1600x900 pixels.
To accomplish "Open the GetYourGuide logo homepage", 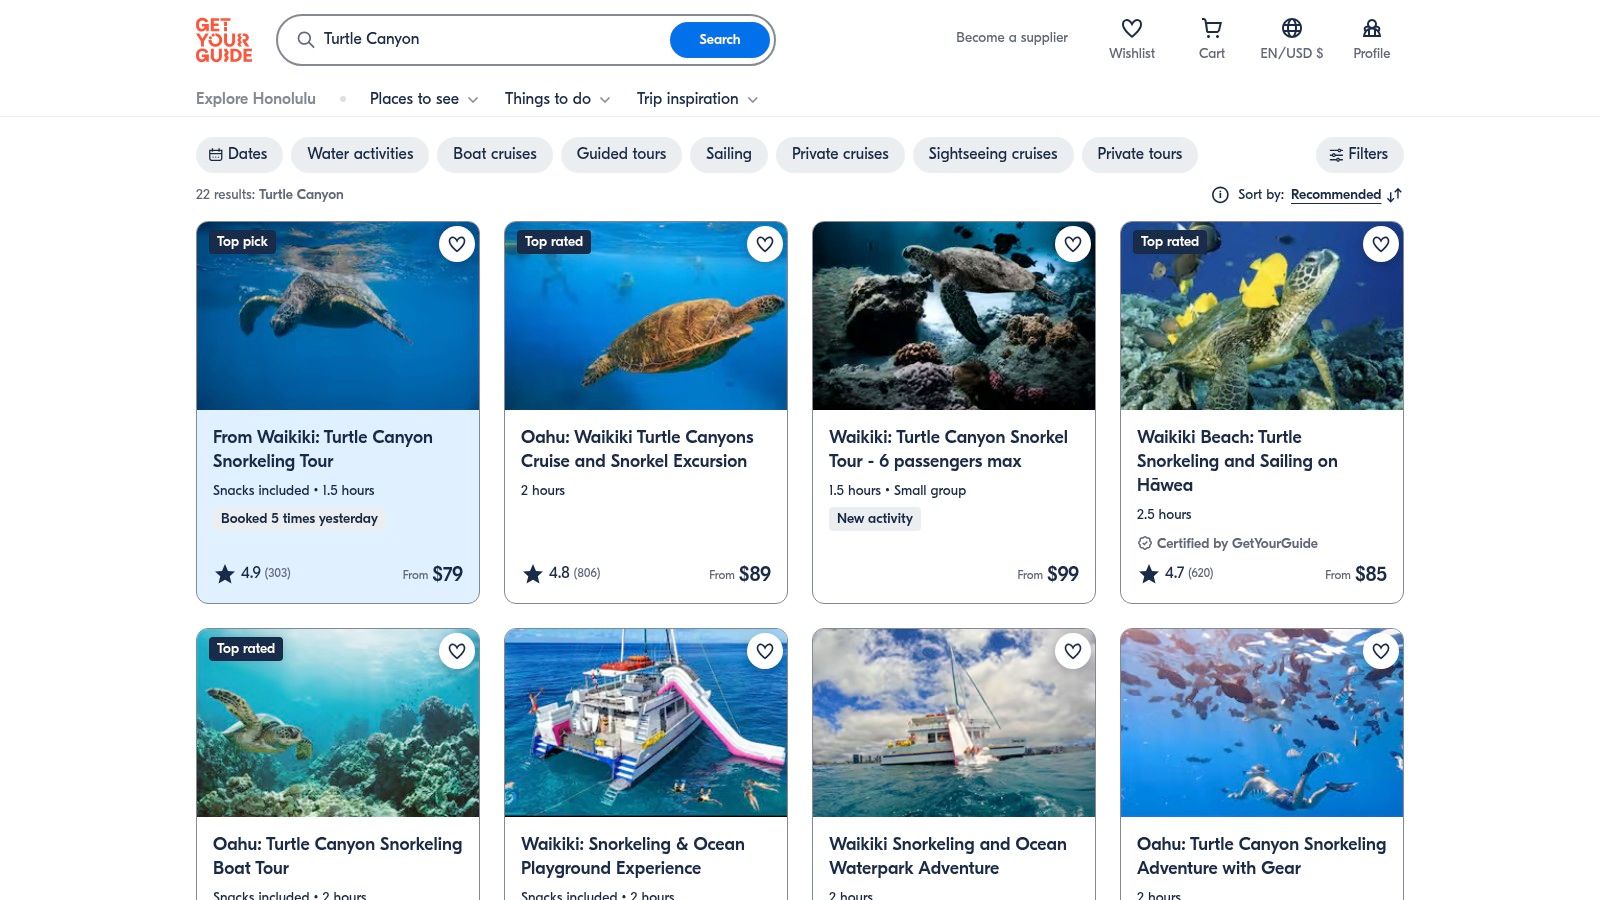I will click(224, 40).
